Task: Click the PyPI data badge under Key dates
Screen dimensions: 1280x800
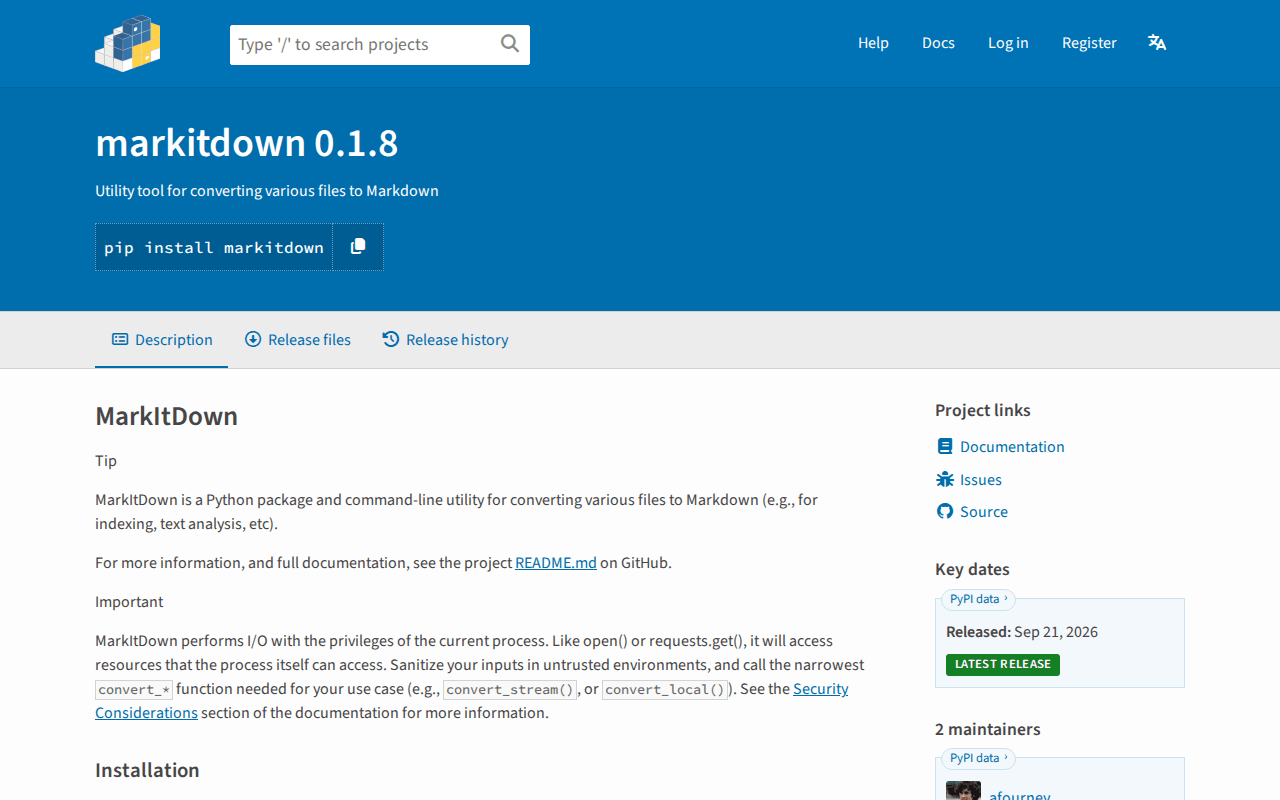Action: 978,599
